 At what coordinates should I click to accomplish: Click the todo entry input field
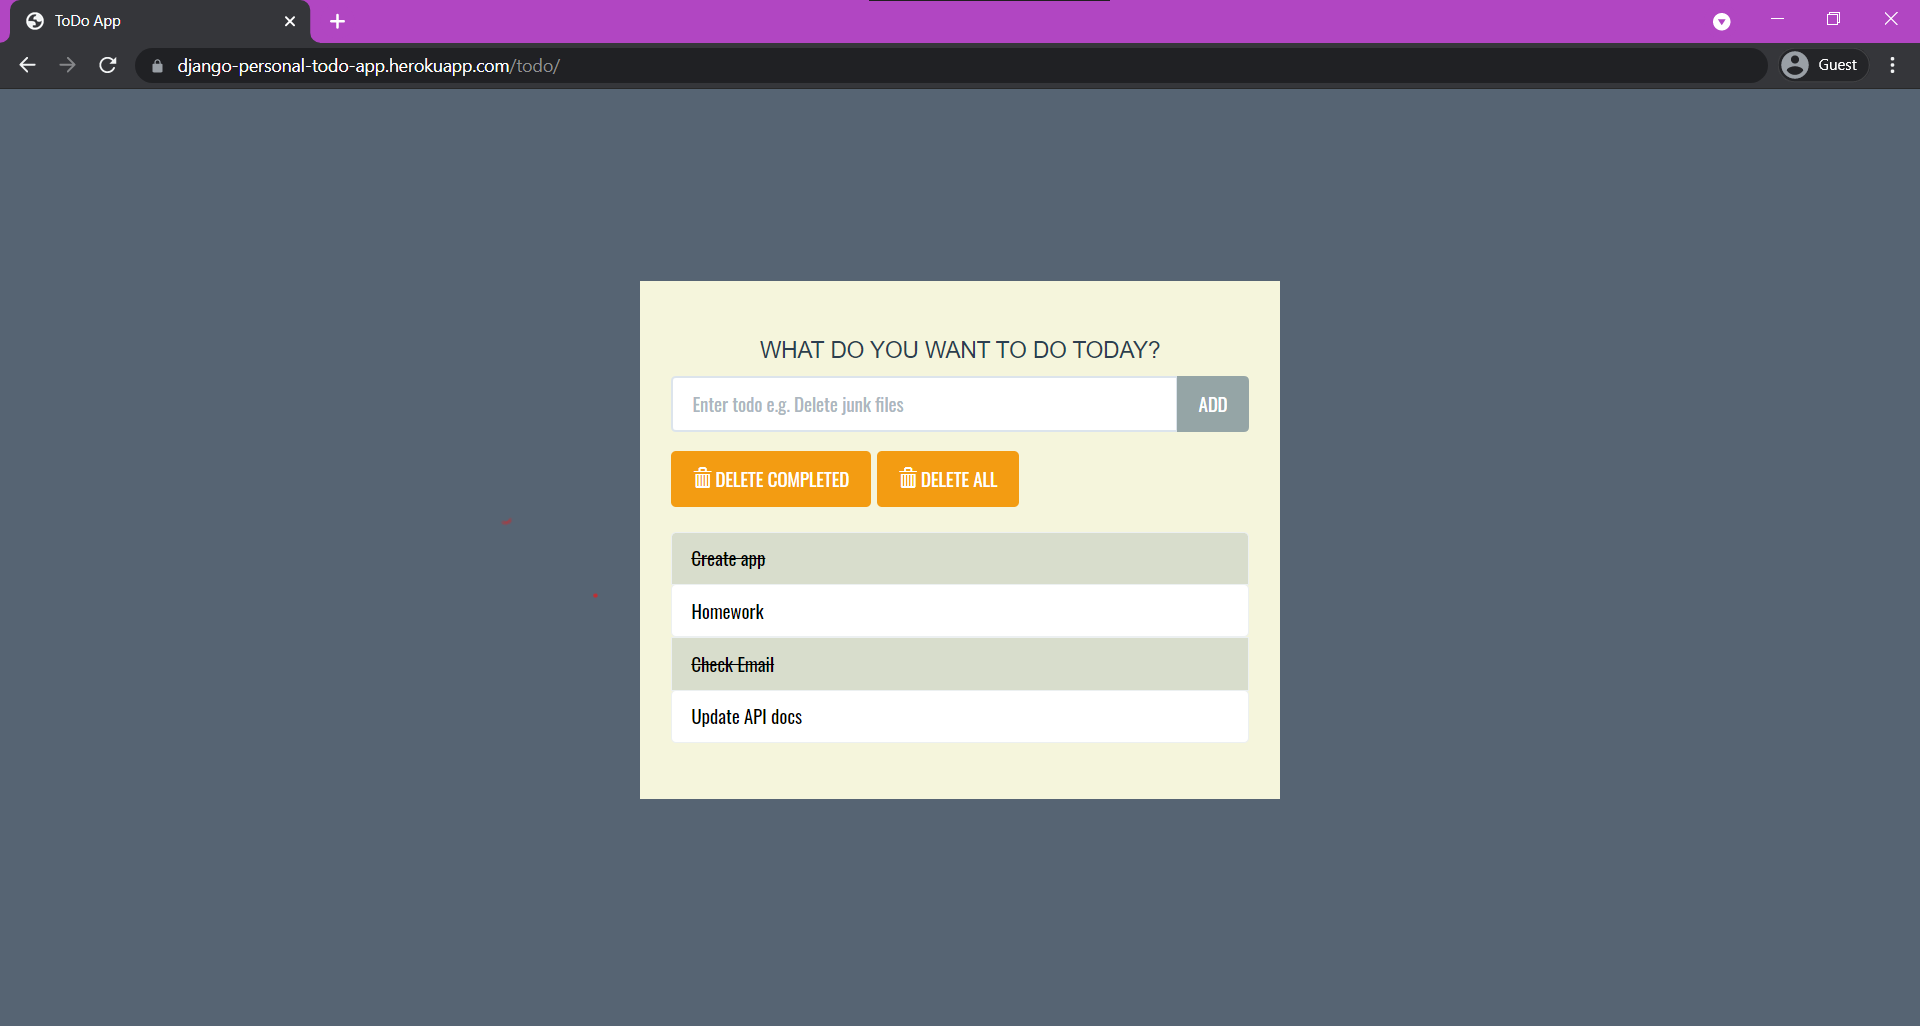pos(924,404)
